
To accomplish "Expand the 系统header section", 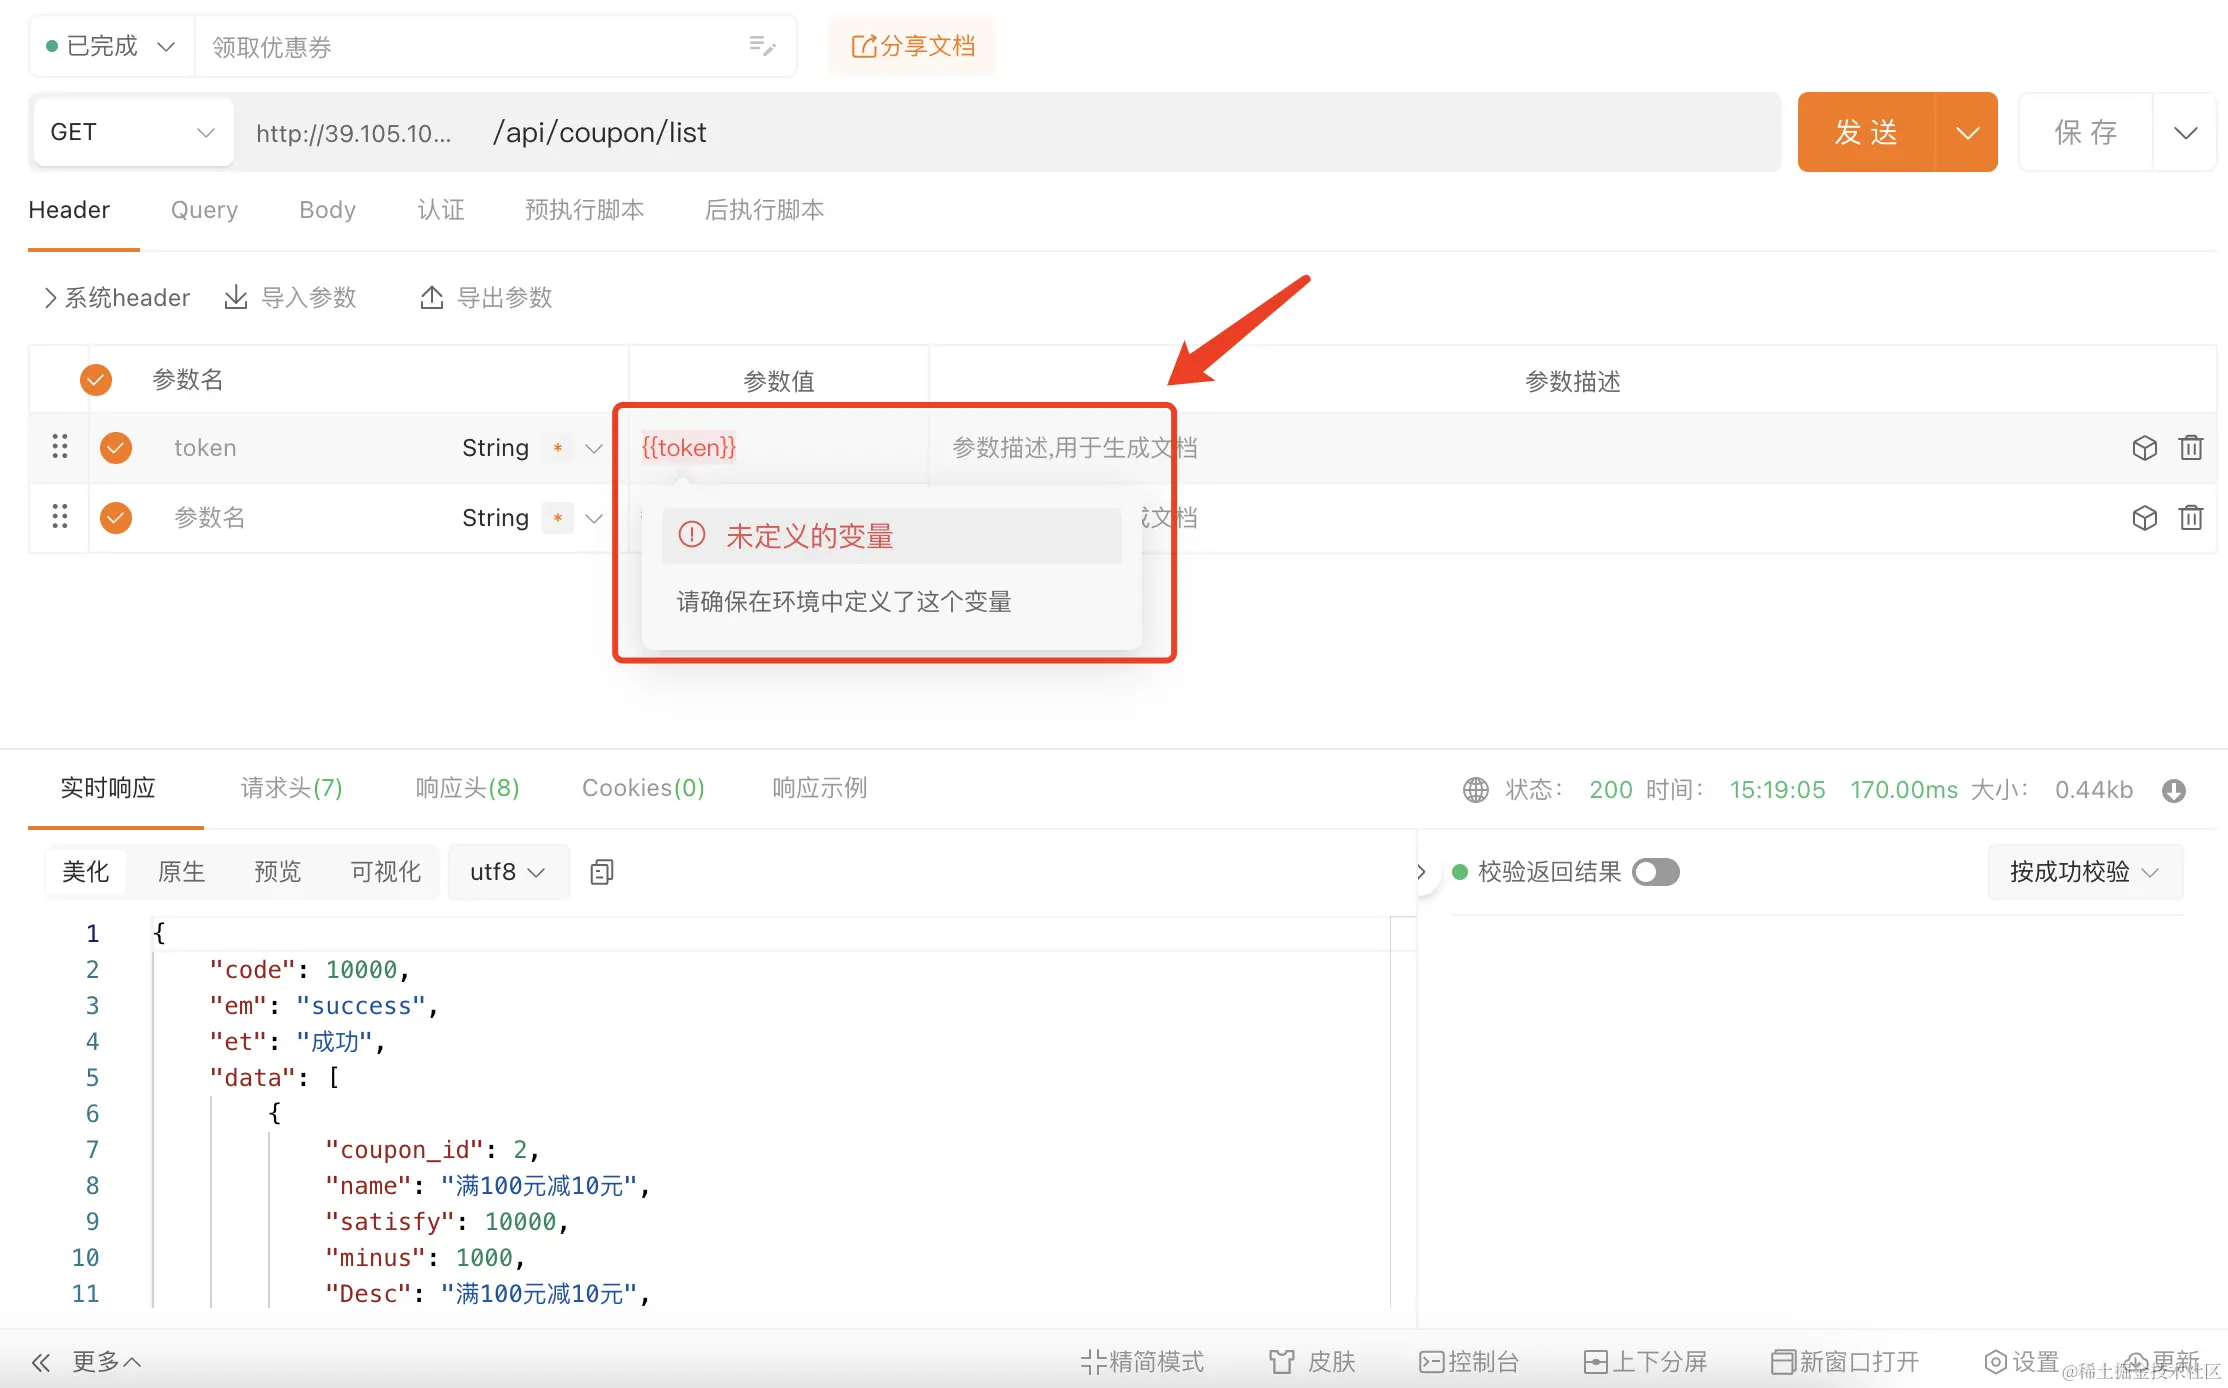I will coord(116,297).
